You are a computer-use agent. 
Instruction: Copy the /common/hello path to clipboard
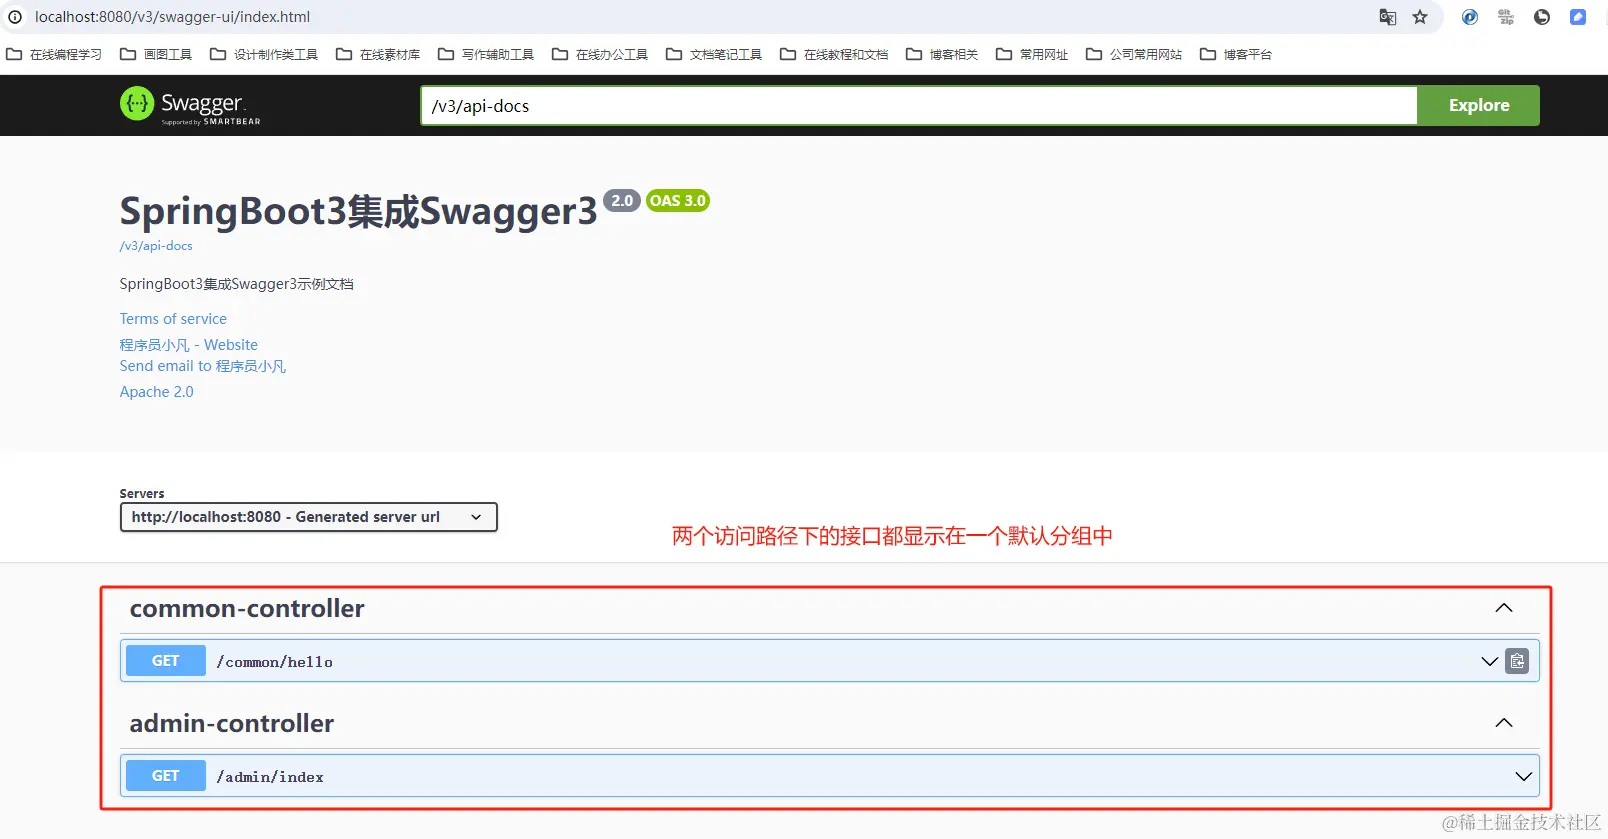(1517, 661)
